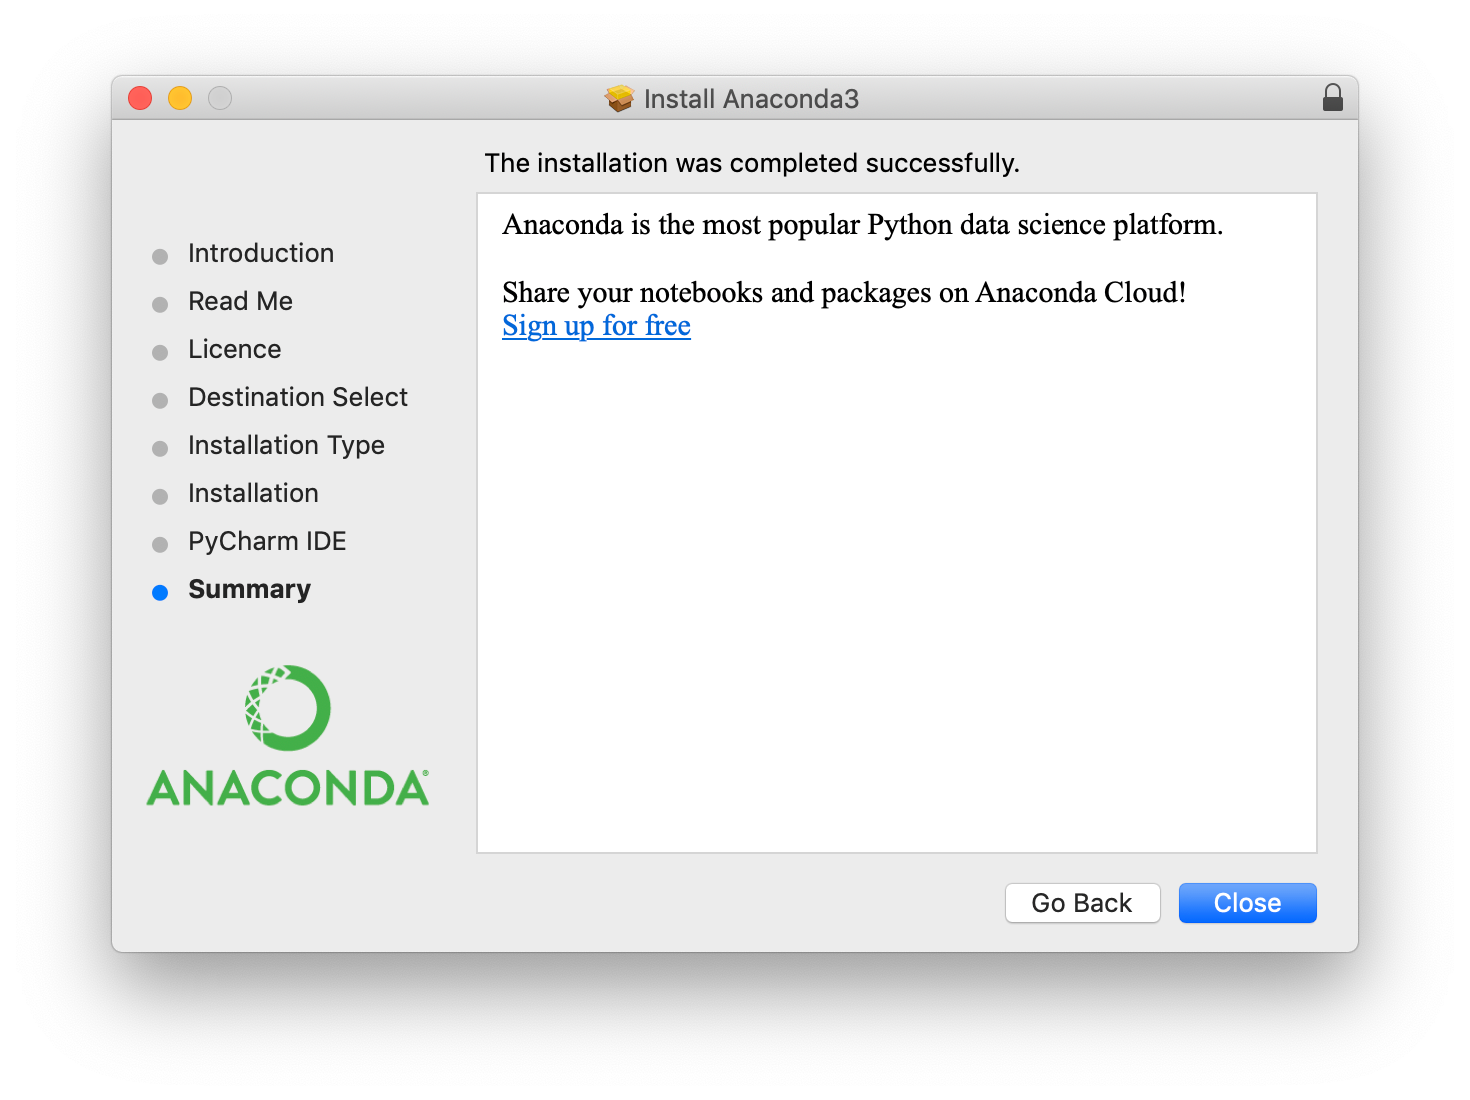Image resolution: width=1470 pixels, height=1100 pixels.
Task: Click the Go Back button
Action: tap(1082, 903)
